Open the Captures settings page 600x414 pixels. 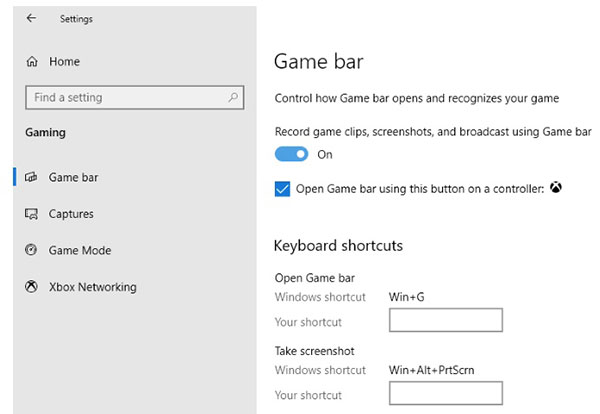(71, 214)
